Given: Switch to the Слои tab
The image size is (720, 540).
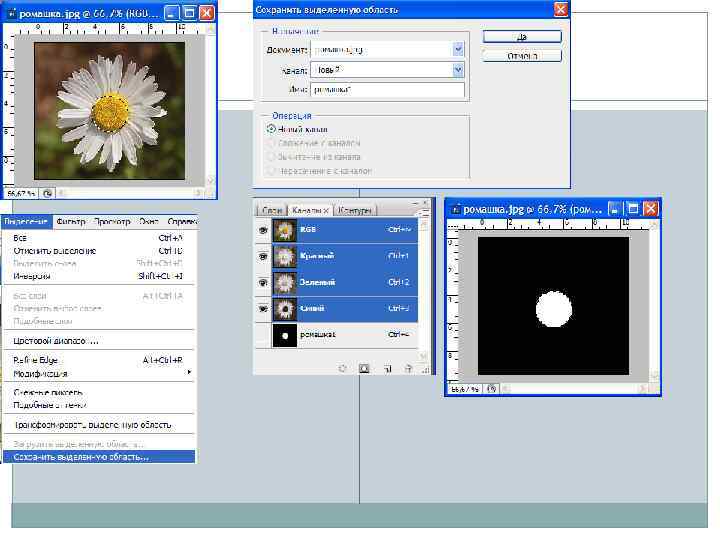Looking at the screenshot, I should click(271, 210).
